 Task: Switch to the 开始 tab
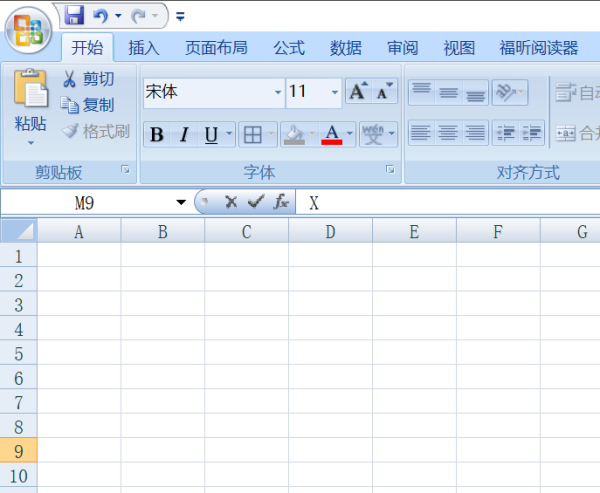click(x=87, y=48)
